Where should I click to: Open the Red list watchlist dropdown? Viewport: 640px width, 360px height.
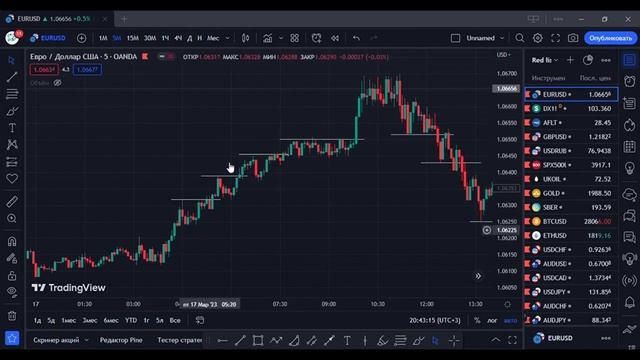click(x=544, y=60)
